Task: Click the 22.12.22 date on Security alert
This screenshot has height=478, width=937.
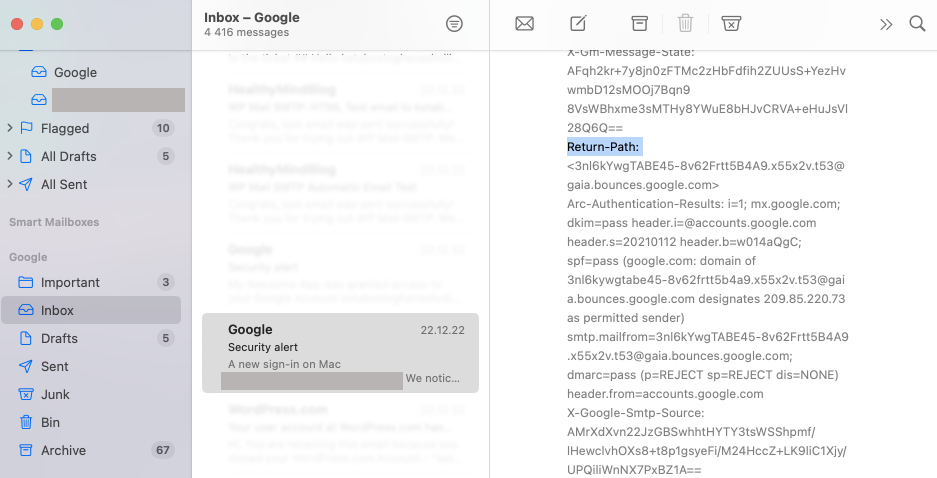Action: 442,330
